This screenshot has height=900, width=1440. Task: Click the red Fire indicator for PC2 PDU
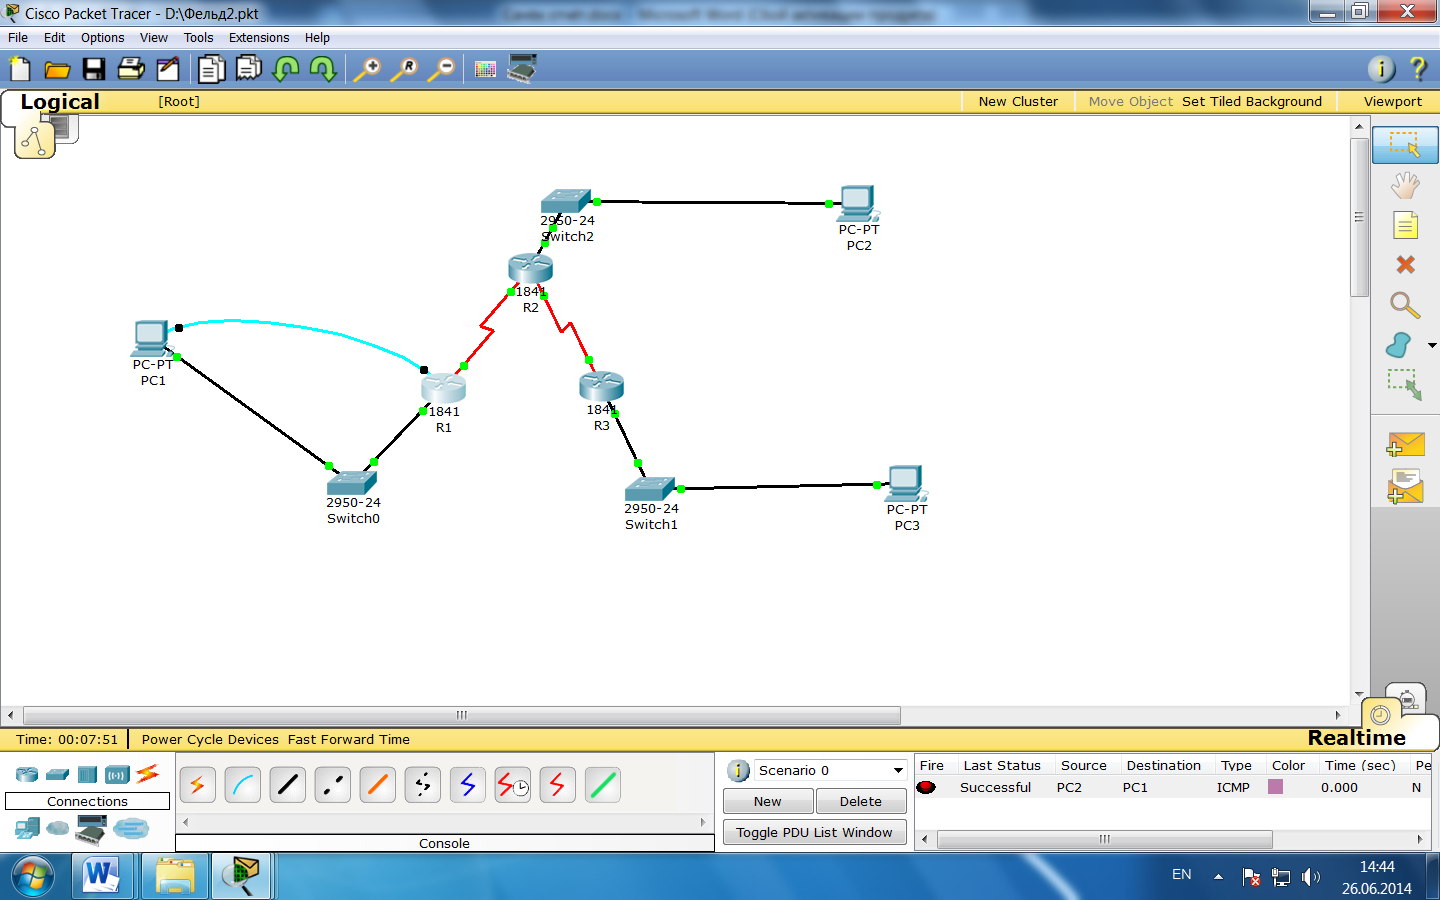(x=926, y=787)
